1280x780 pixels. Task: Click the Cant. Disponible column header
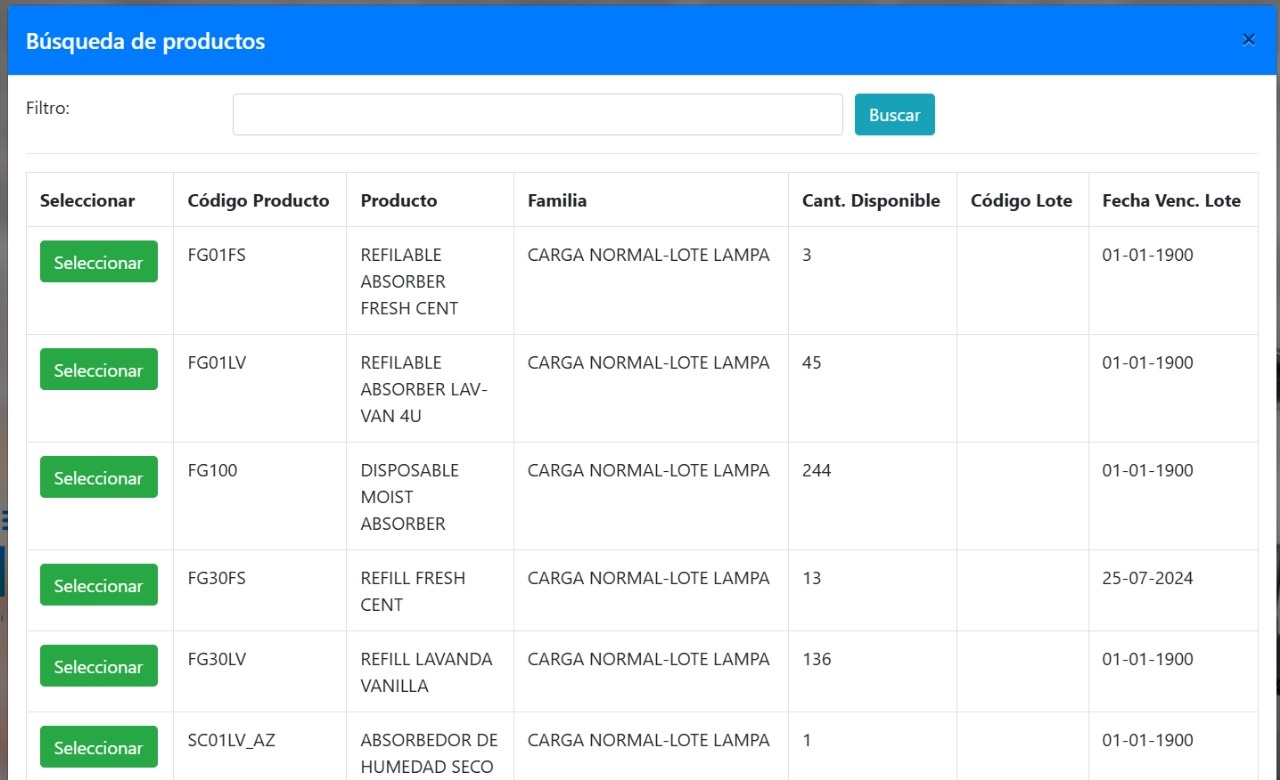pos(871,200)
